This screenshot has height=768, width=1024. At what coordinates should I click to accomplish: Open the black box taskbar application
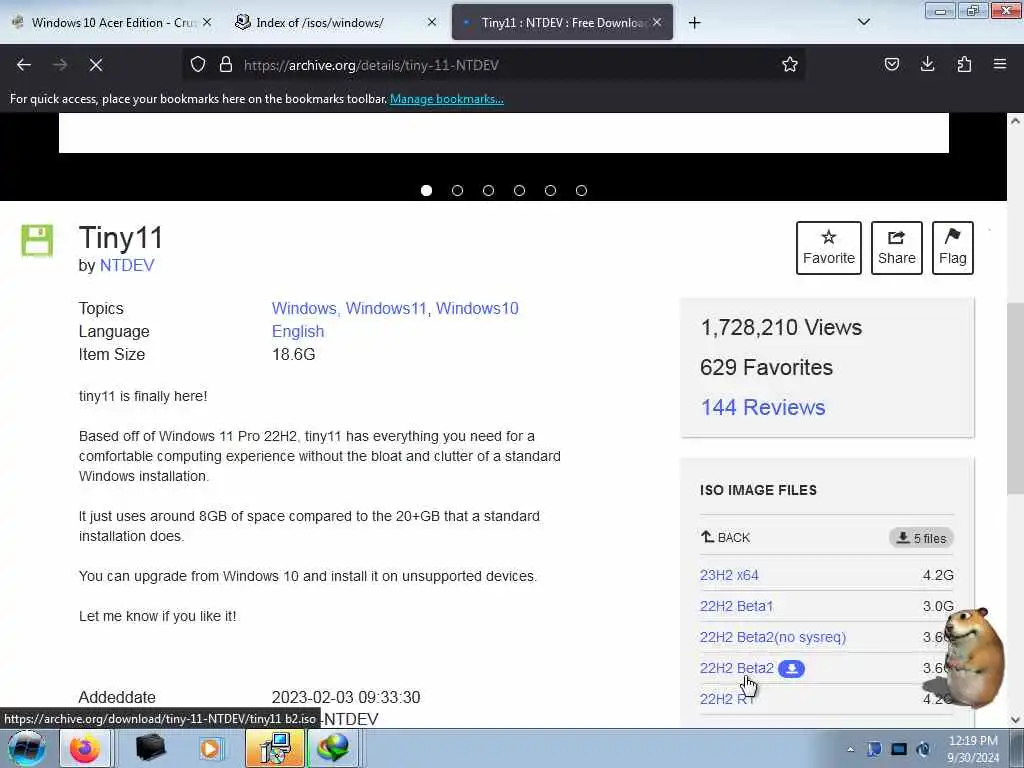pyautogui.click(x=150, y=748)
